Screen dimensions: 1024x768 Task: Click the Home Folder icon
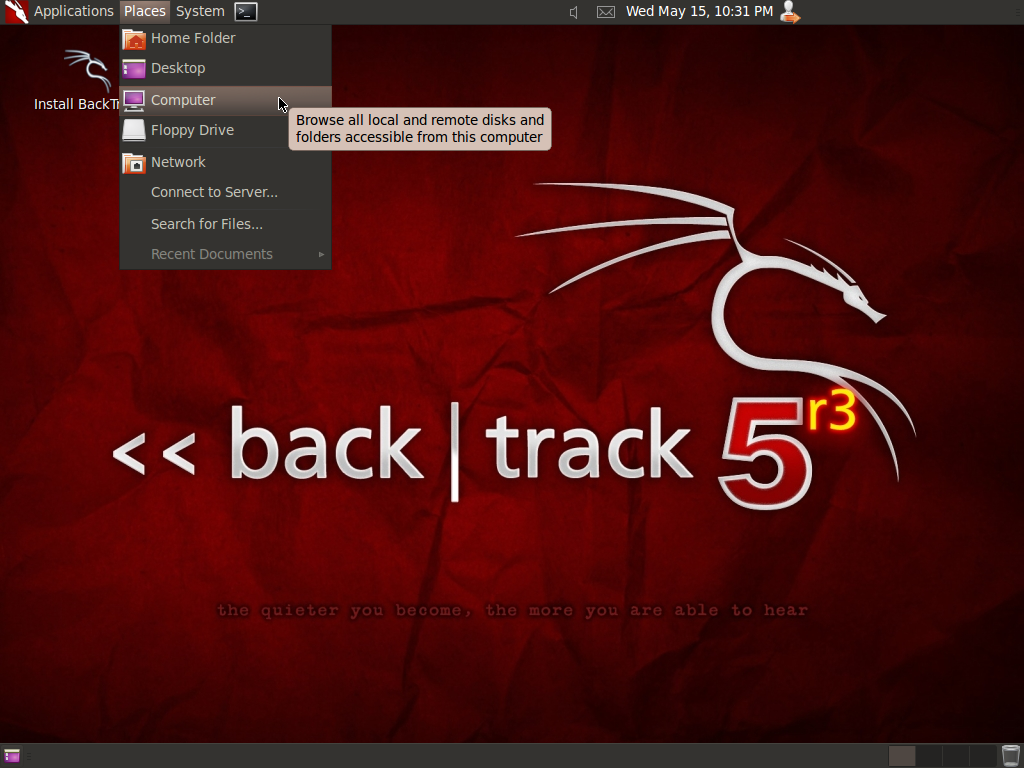(x=134, y=39)
